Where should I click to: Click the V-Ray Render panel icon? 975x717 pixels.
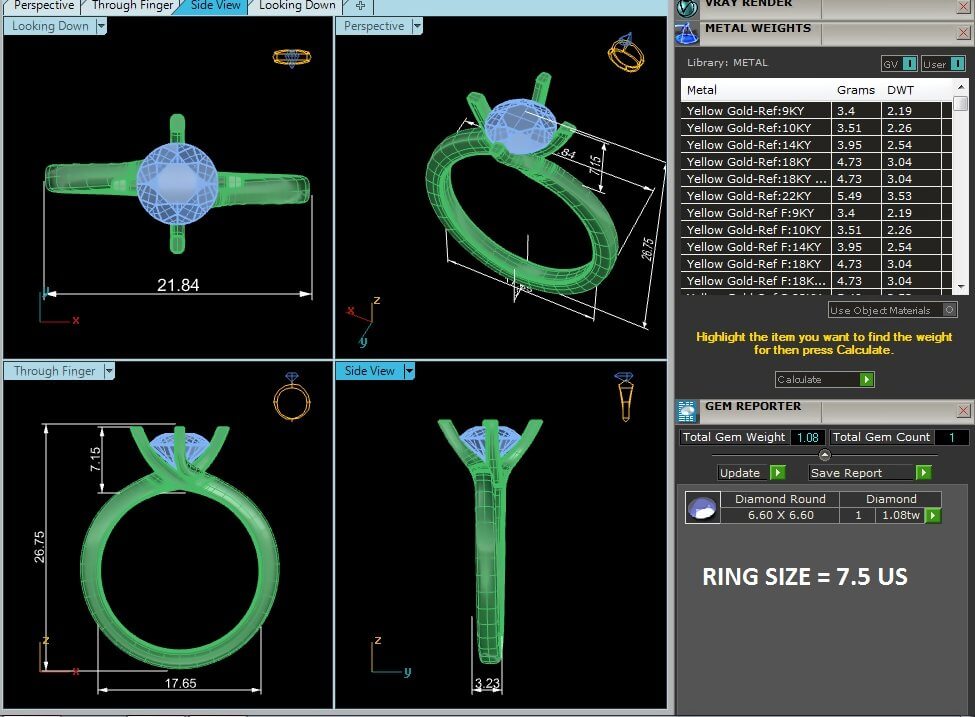click(687, 6)
